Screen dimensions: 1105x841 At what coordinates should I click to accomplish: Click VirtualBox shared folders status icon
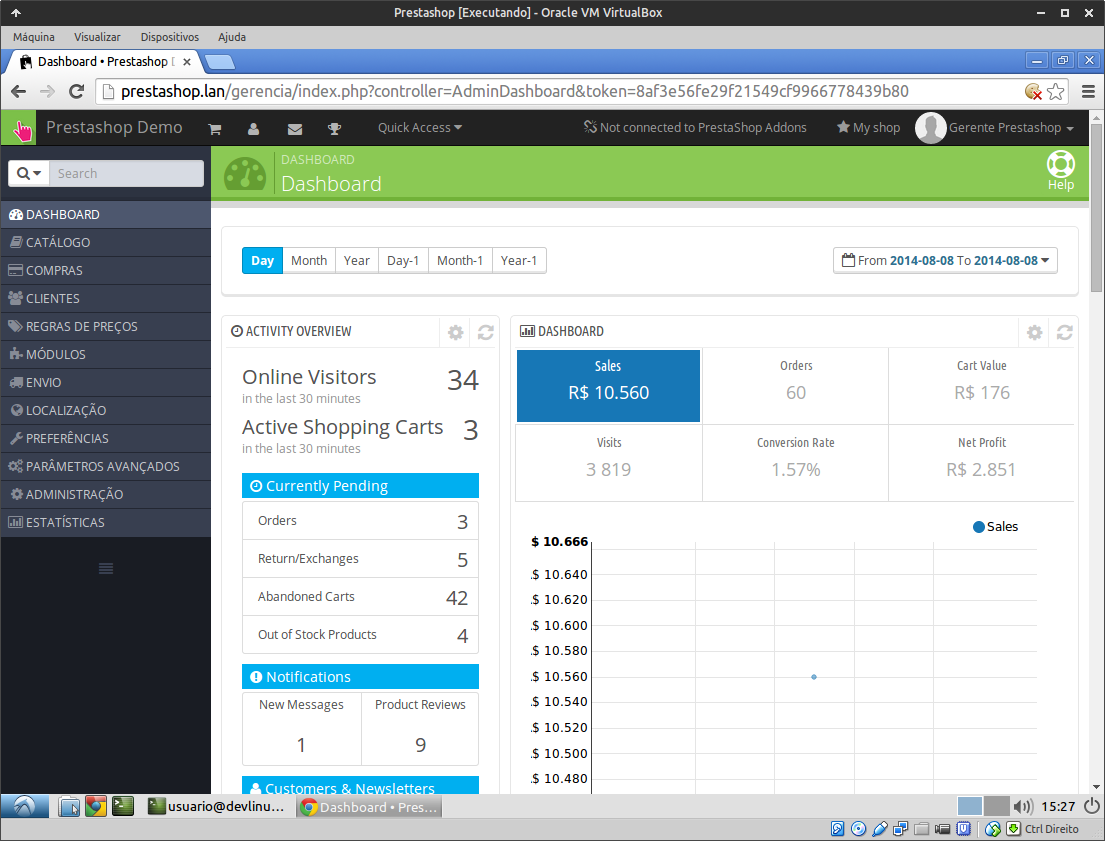point(922,829)
